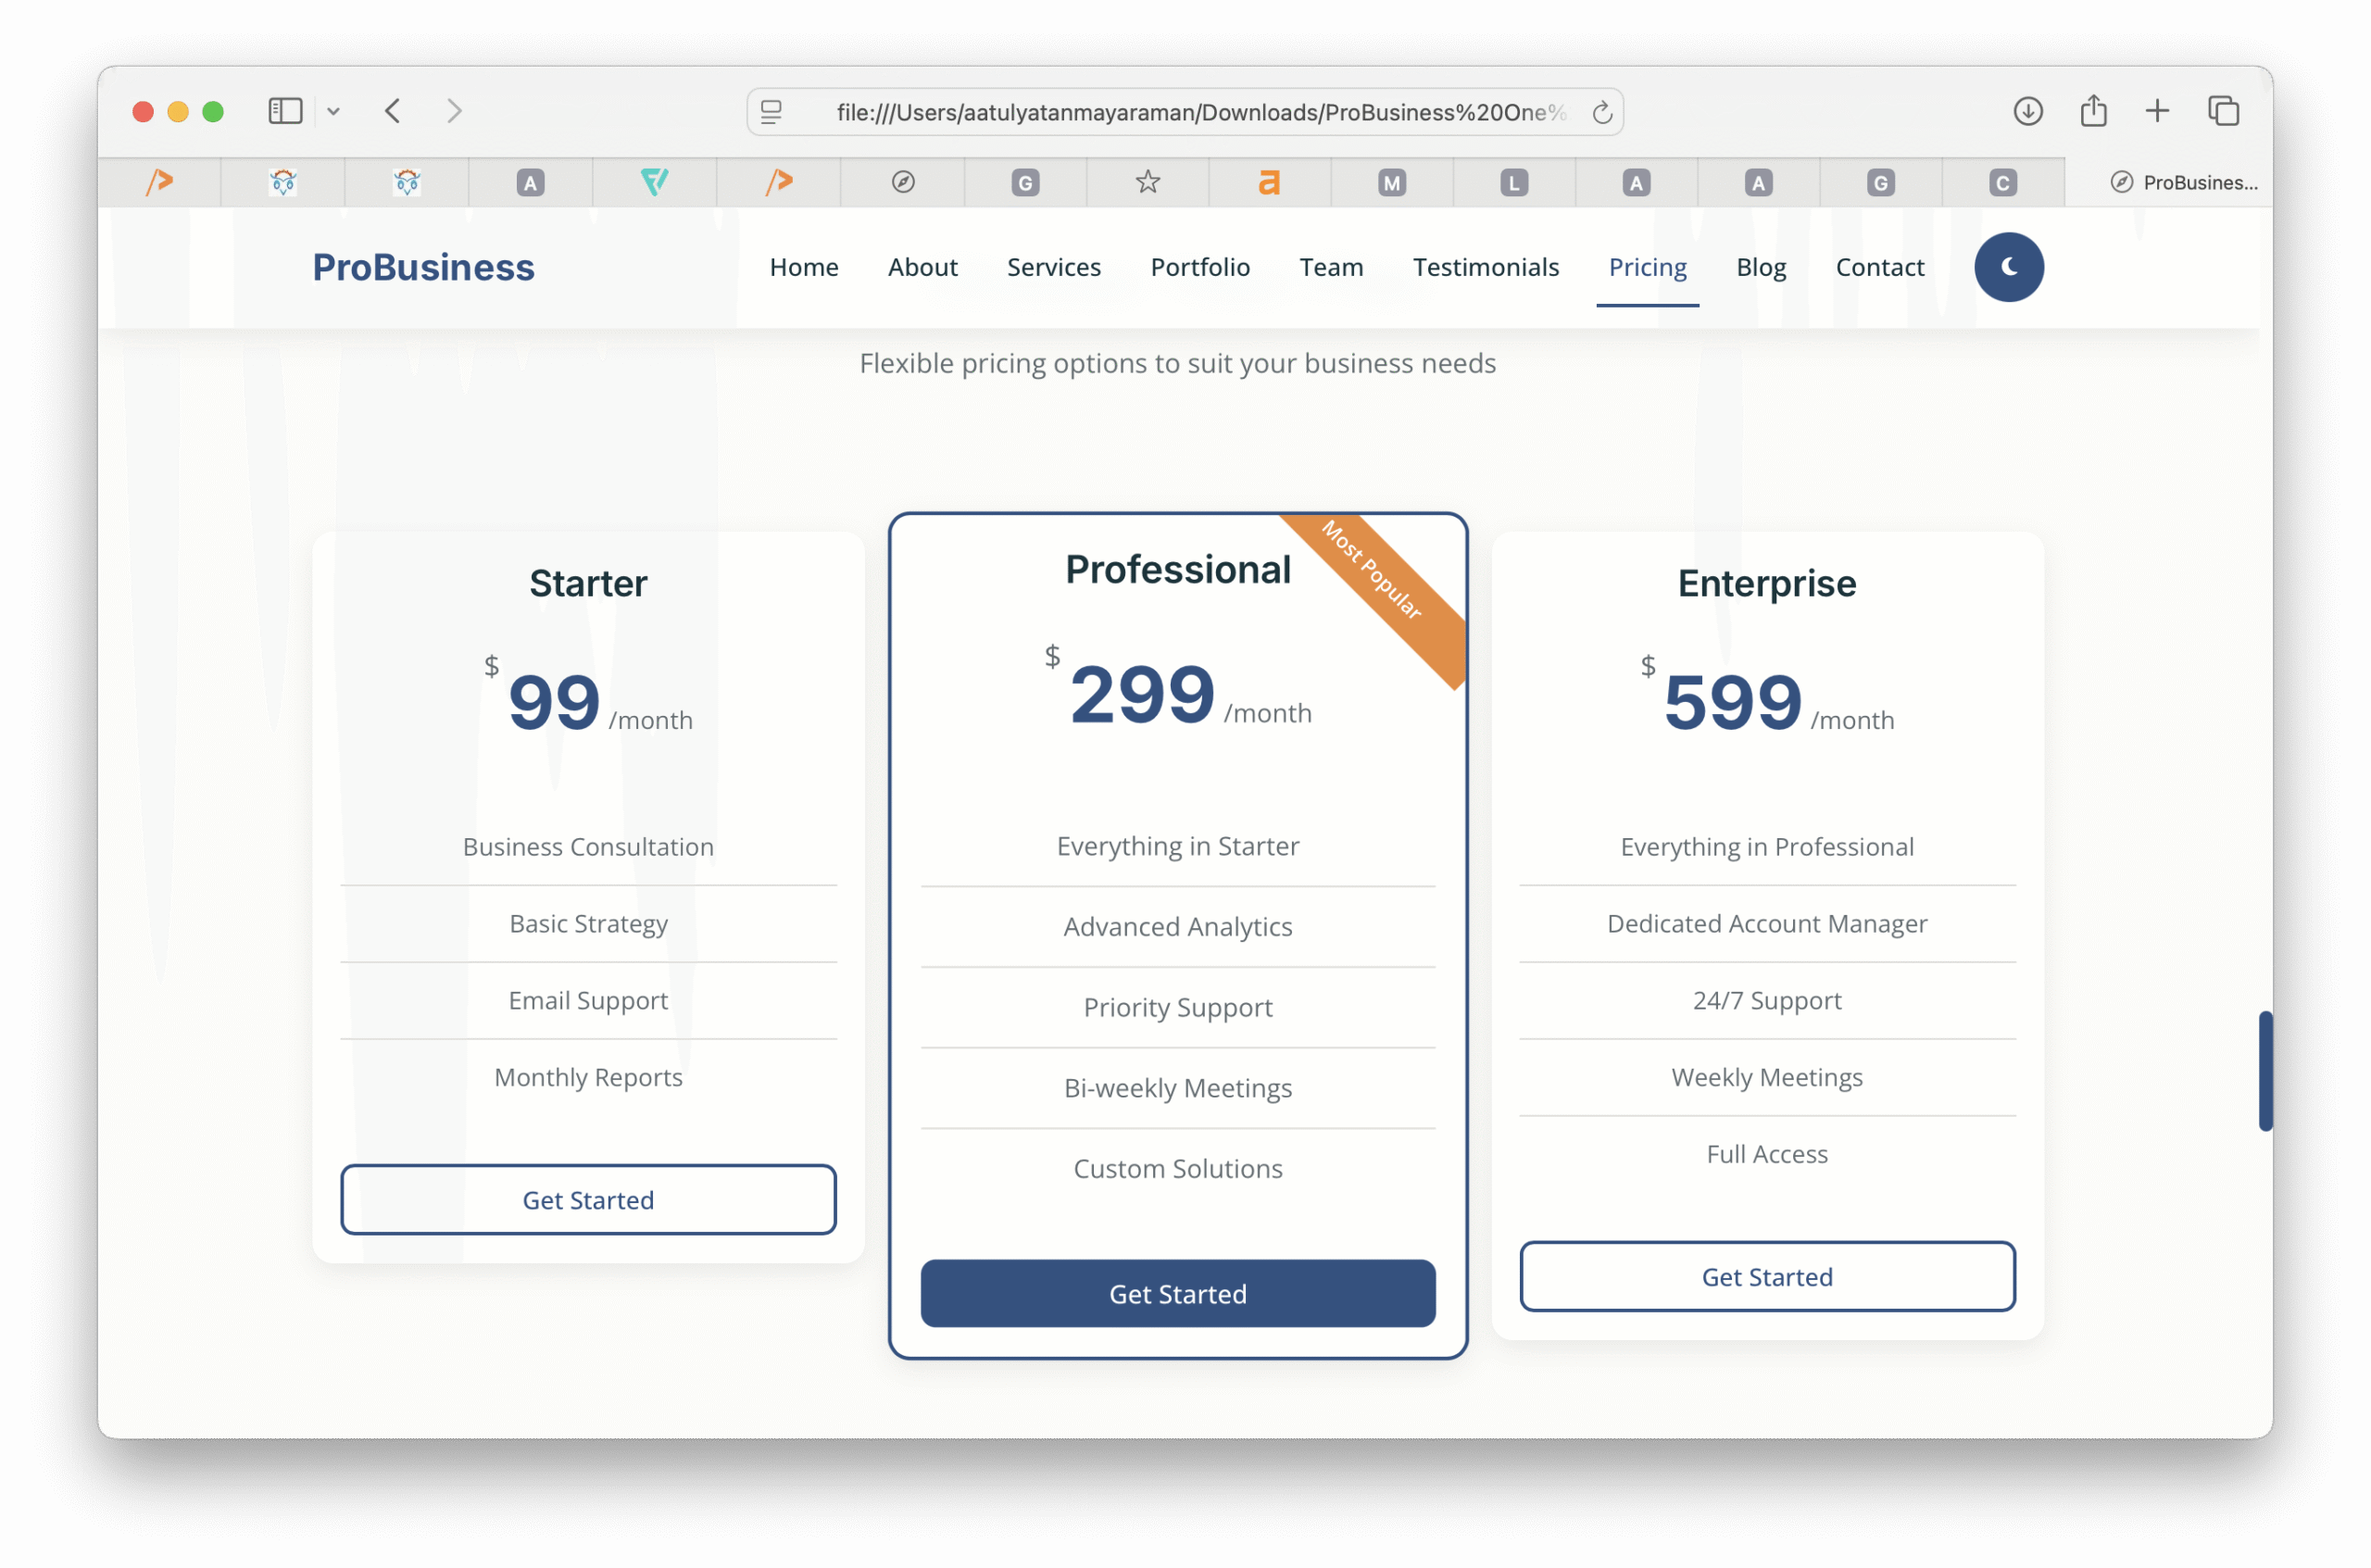This screenshot has height=1568, width=2371.
Task: Open the Testimonials nav link
Action: [x=1485, y=267]
